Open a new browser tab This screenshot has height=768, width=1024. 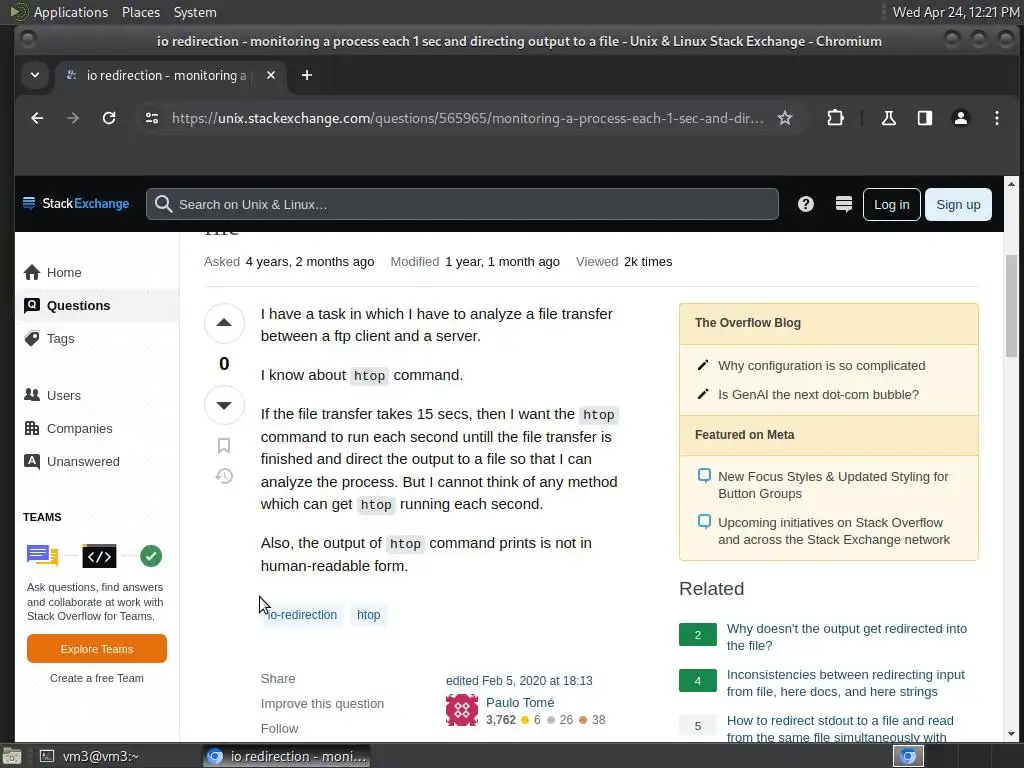(306, 75)
